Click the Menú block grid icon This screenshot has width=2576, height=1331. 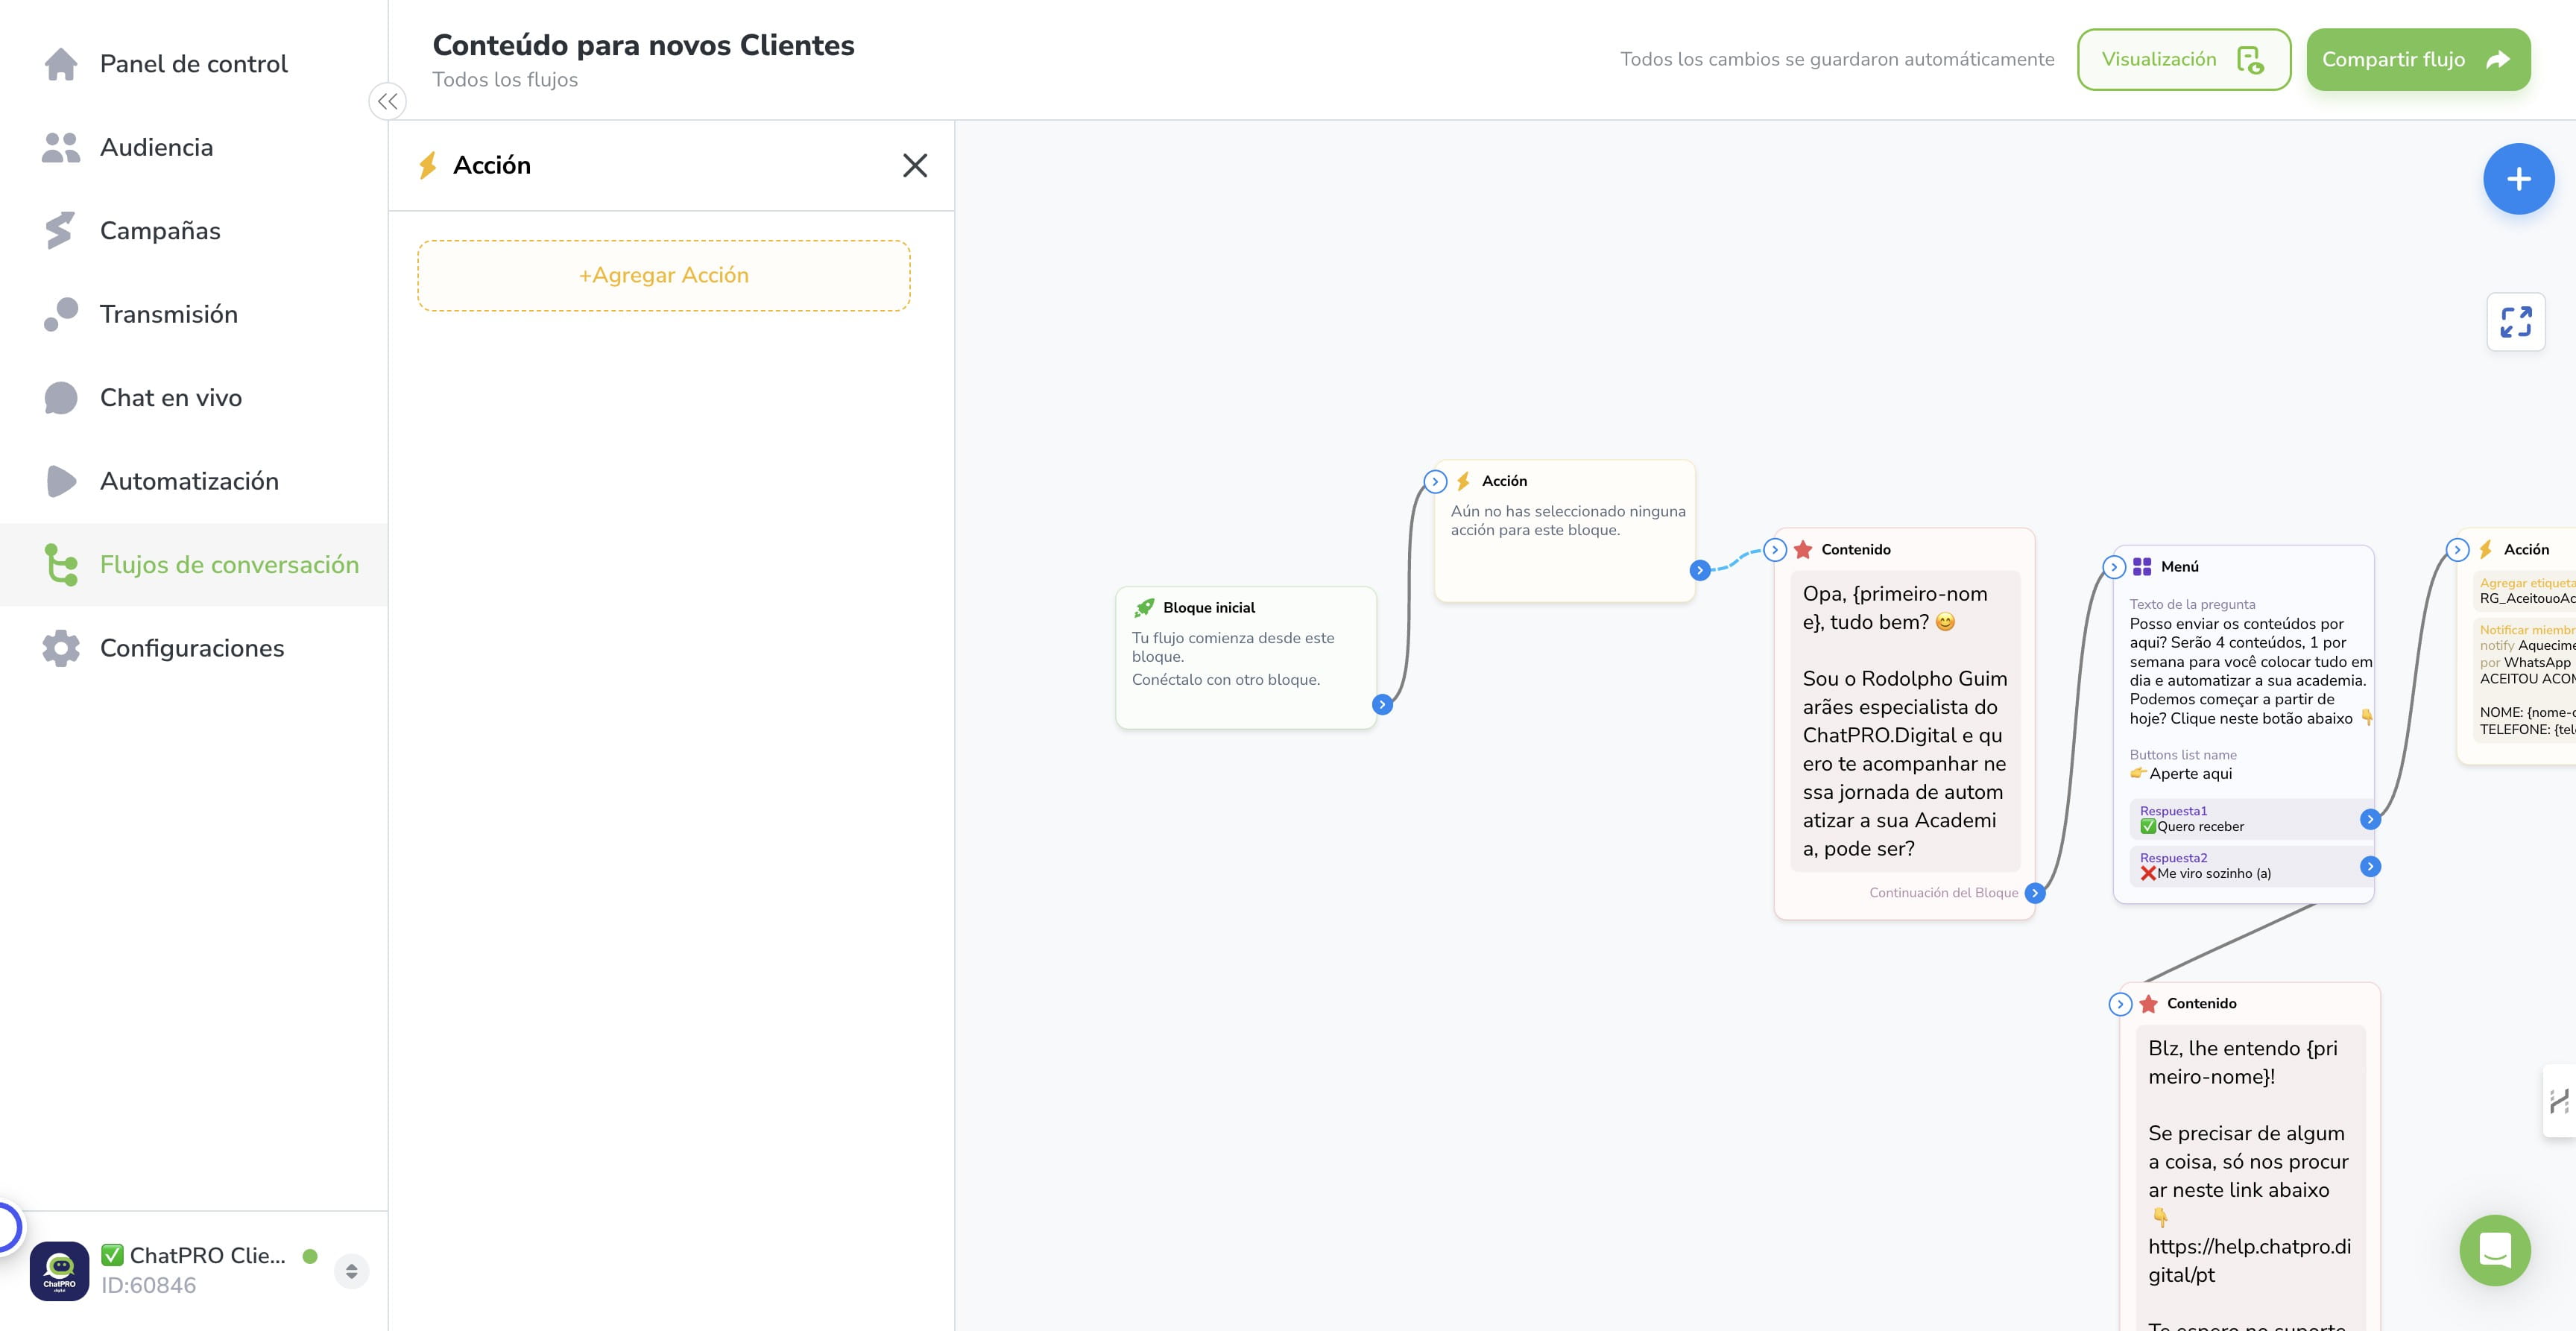pyautogui.click(x=2142, y=567)
